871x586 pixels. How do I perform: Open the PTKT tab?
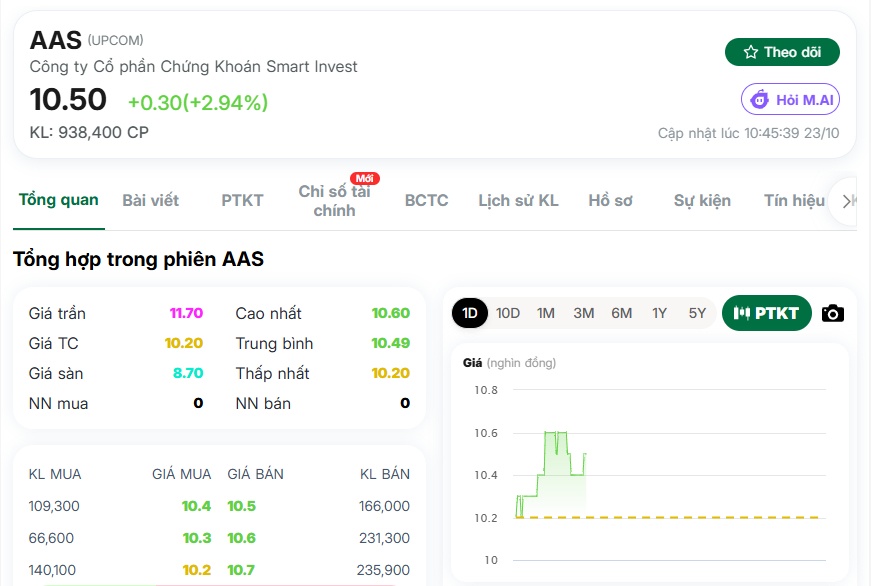click(x=242, y=201)
